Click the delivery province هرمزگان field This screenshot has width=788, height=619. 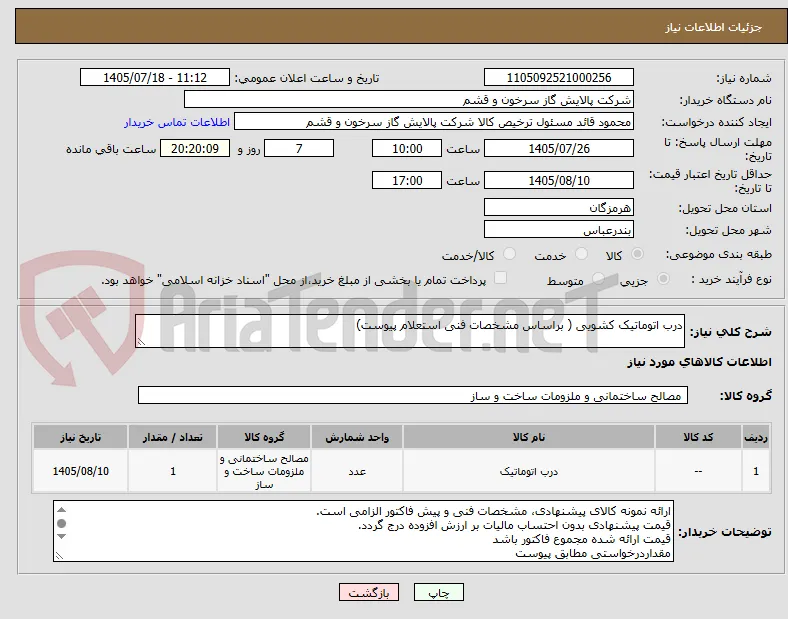coord(559,207)
